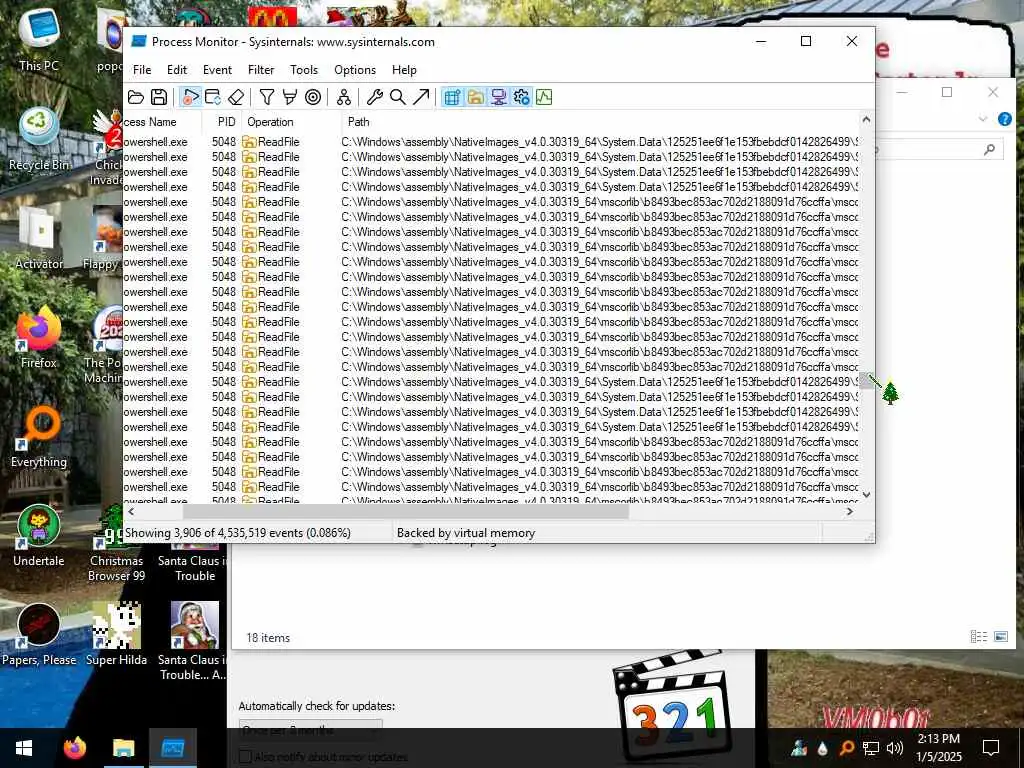Toggle Show Profiling Events
The height and width of the screenshot is (768, 1024).
point(544,97)
